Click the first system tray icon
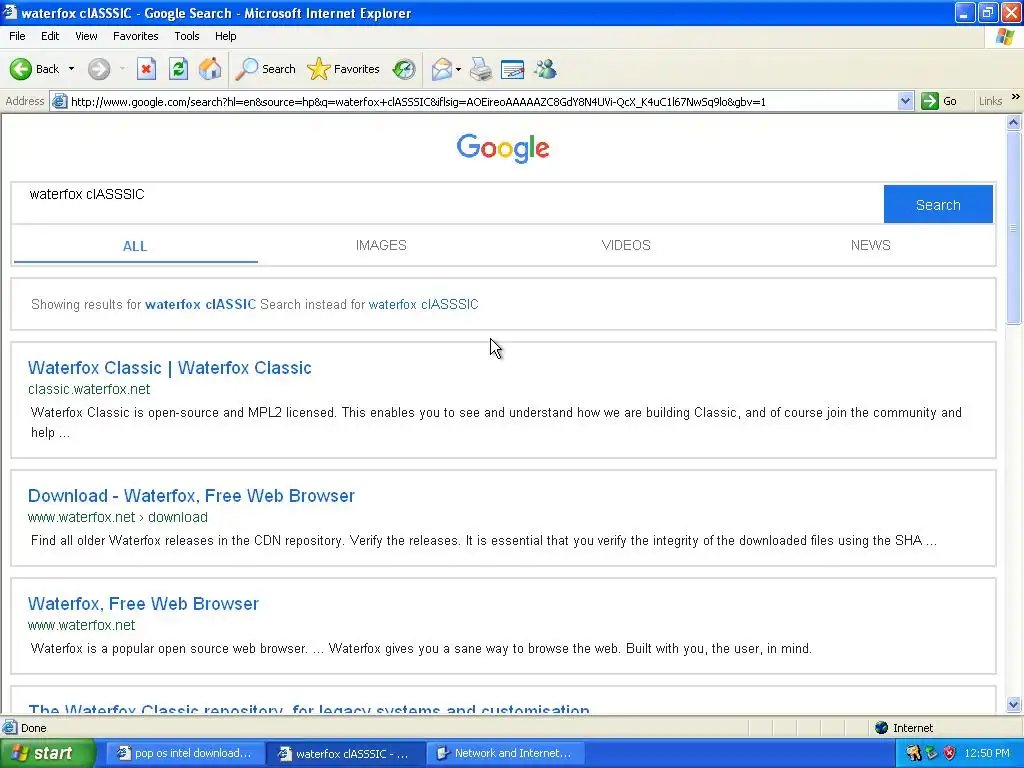 tap(914, 753)
